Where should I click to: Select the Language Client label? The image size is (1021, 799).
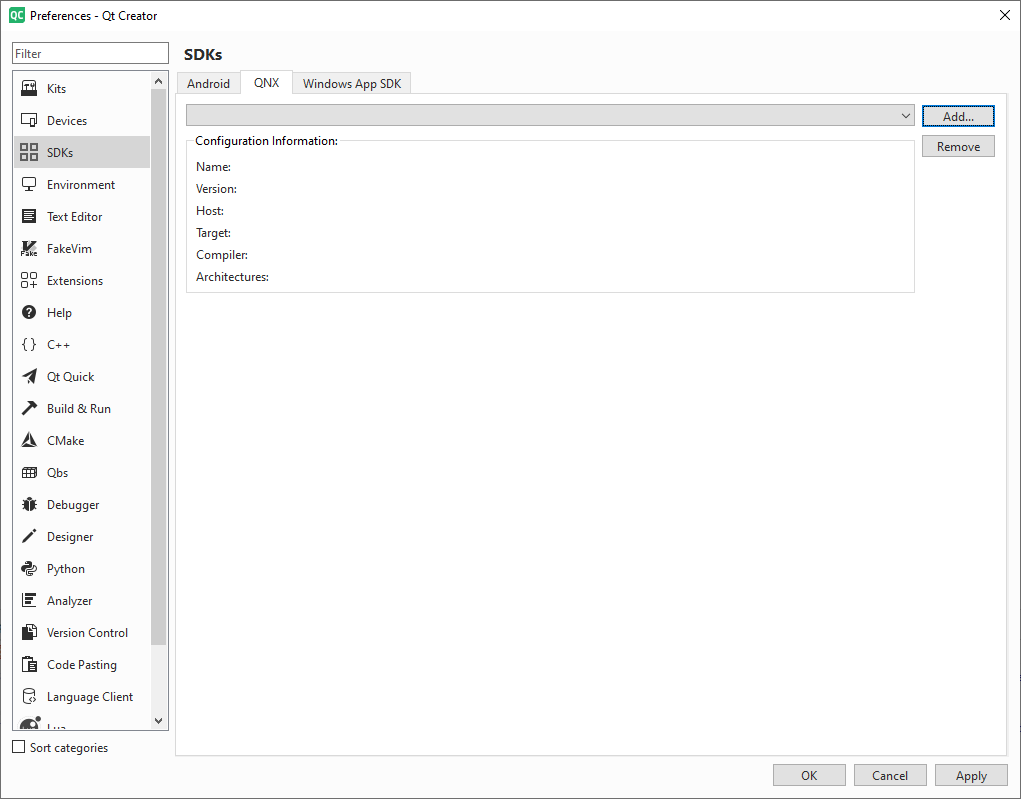point(90,697)
